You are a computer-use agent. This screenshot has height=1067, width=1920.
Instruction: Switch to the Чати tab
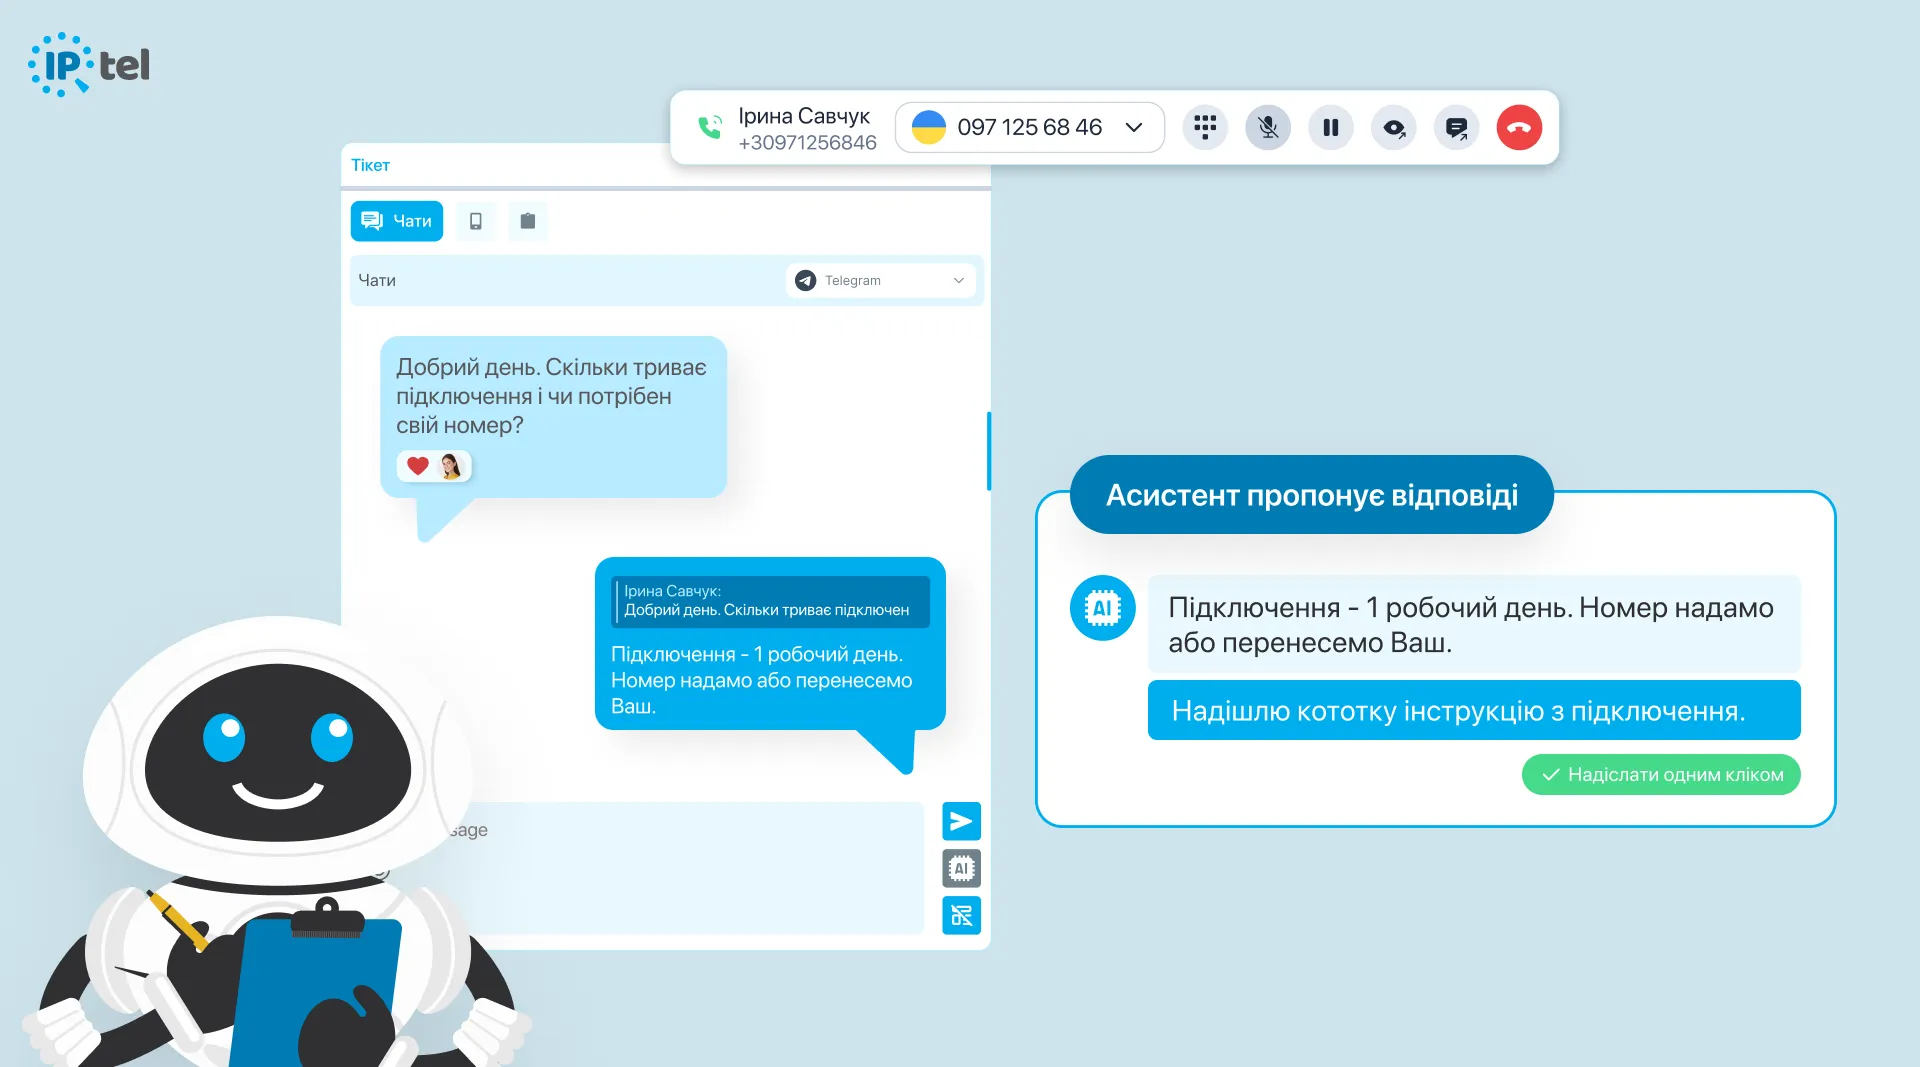[397, 221]
